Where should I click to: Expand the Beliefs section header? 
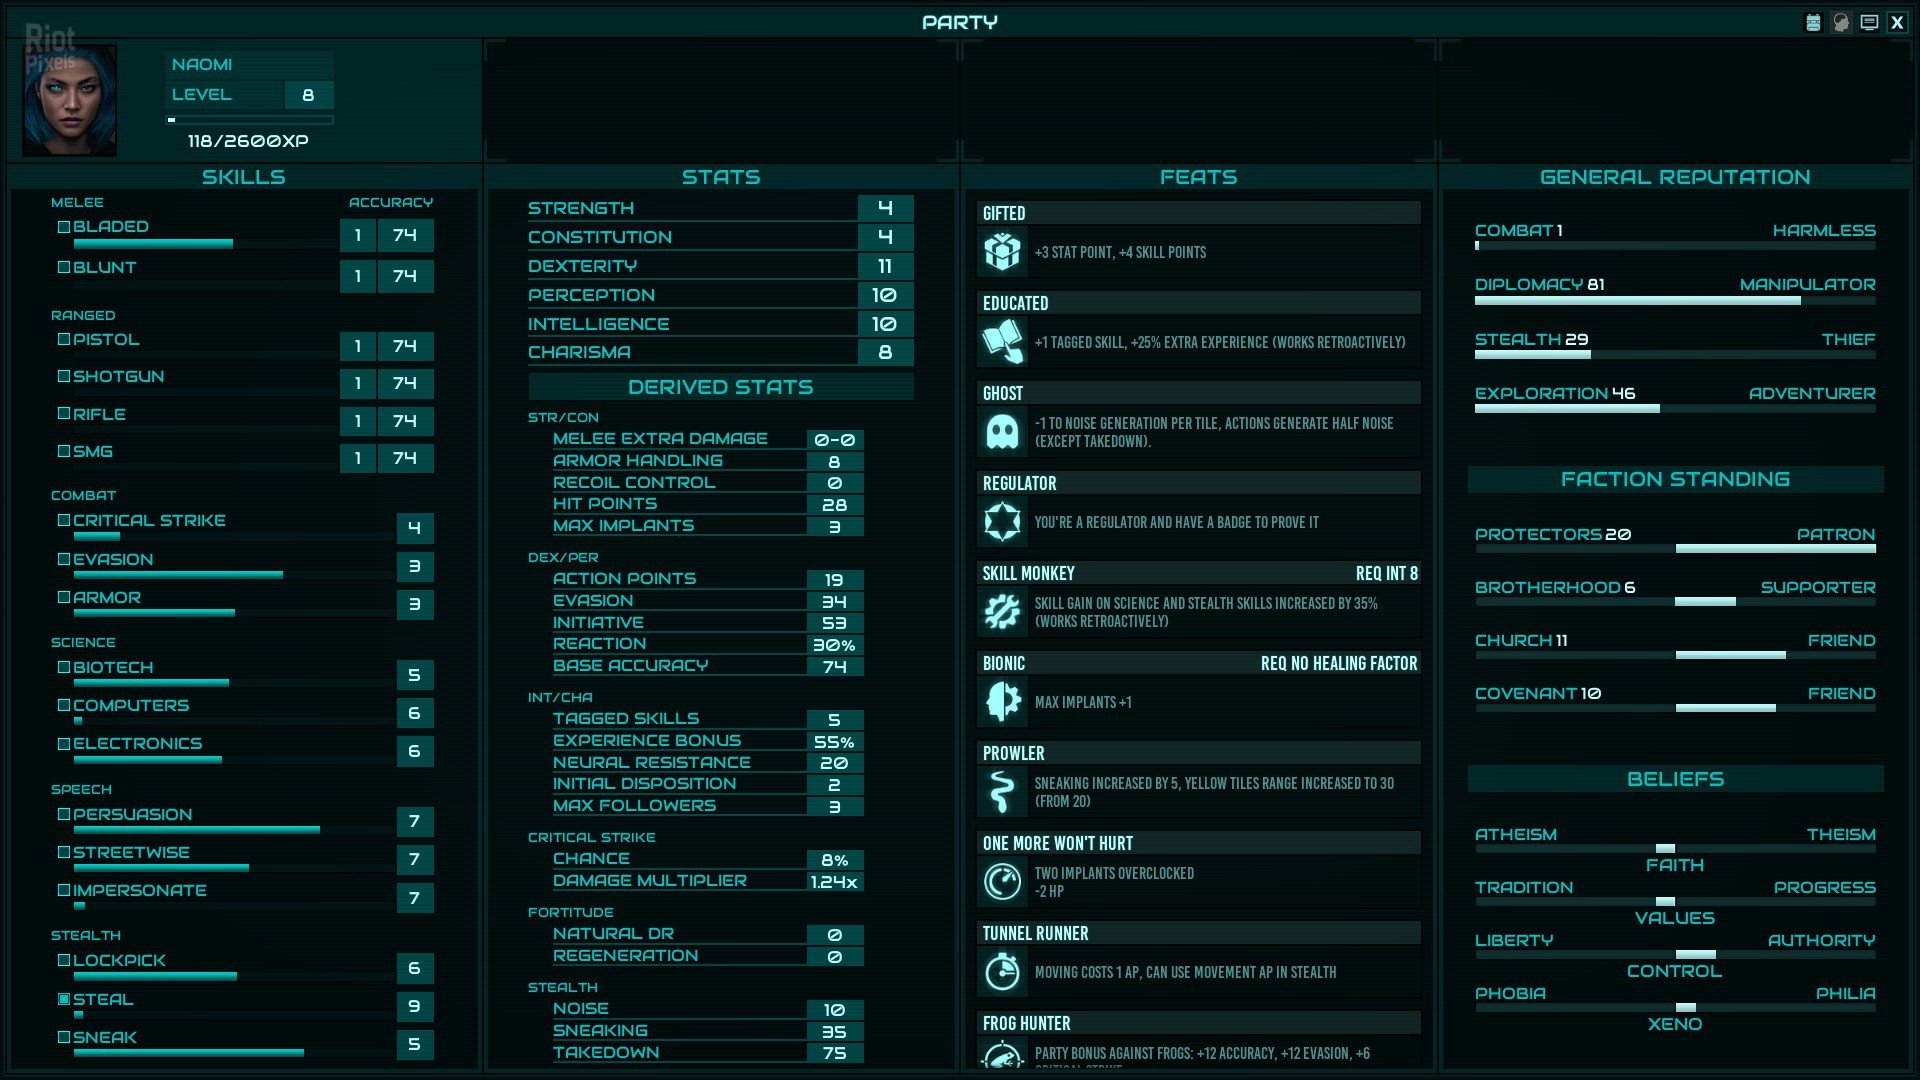pos(1674,778)
